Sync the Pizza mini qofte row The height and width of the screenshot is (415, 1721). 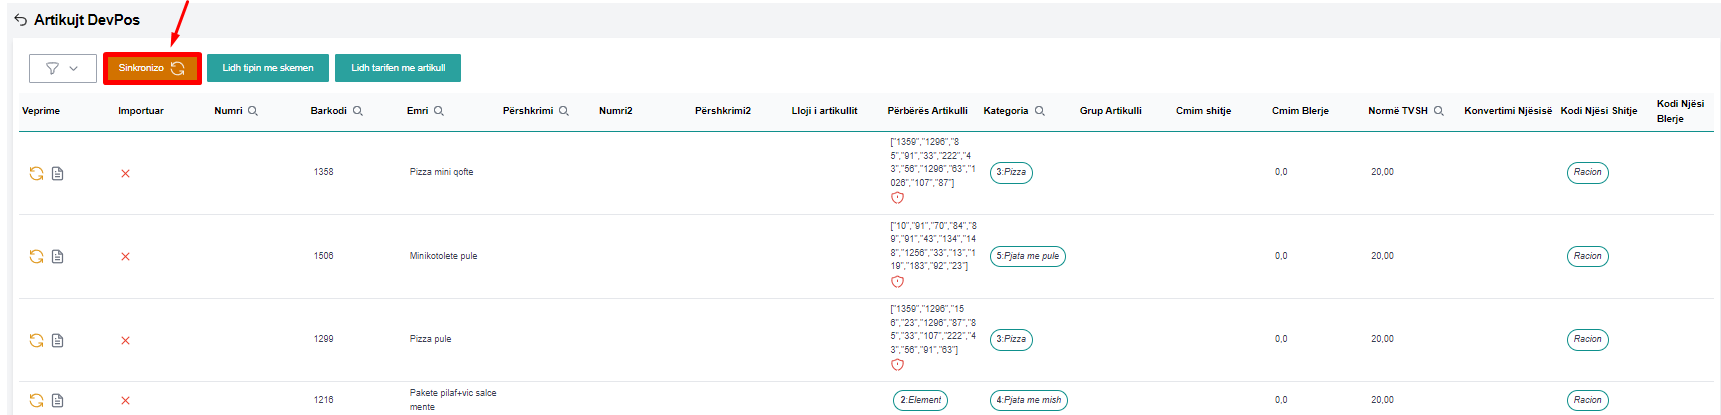(36, 173)
